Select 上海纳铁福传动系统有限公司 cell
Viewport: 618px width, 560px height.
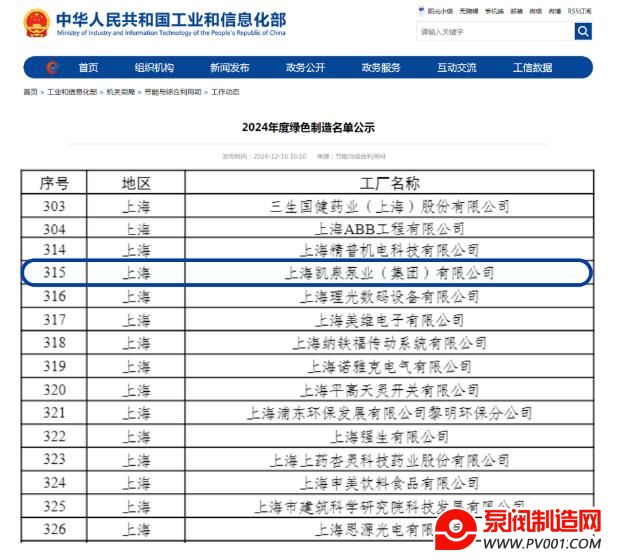pyautogui.click(x=389, y=343)
